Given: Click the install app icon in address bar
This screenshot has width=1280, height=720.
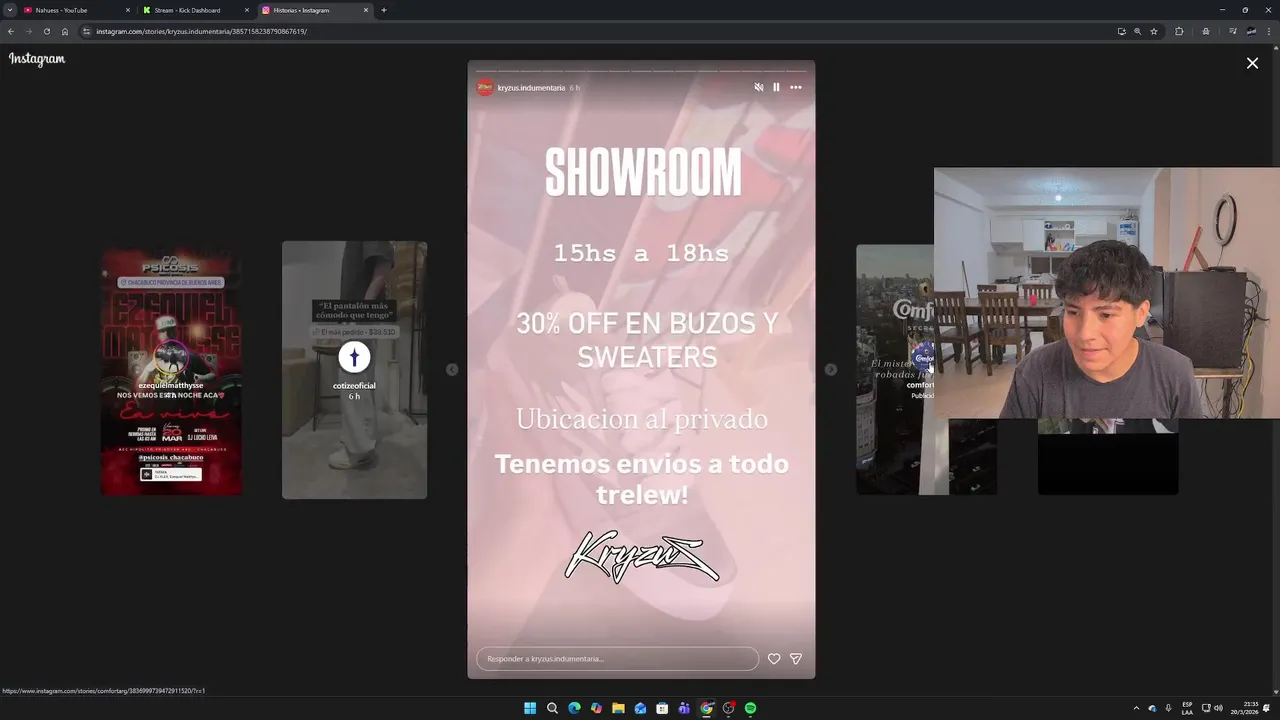Looking at the screenshot, I should pyautogui.click(x=1121, y=31).
